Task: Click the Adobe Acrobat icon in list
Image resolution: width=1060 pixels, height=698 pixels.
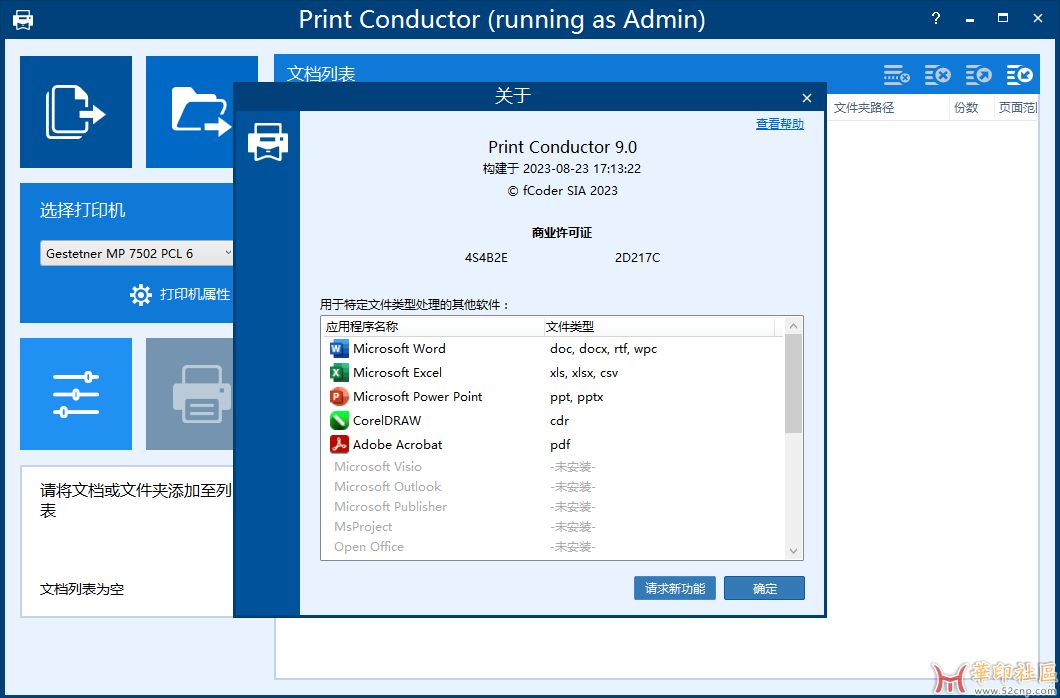Action: 339,445
